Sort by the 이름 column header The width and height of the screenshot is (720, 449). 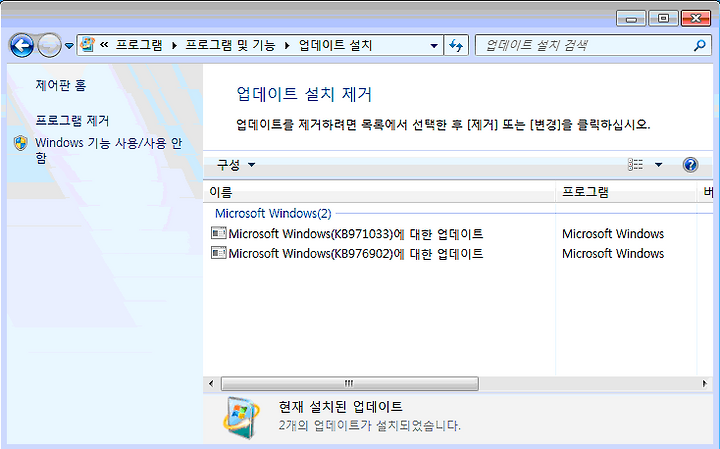tap(379, 192)
